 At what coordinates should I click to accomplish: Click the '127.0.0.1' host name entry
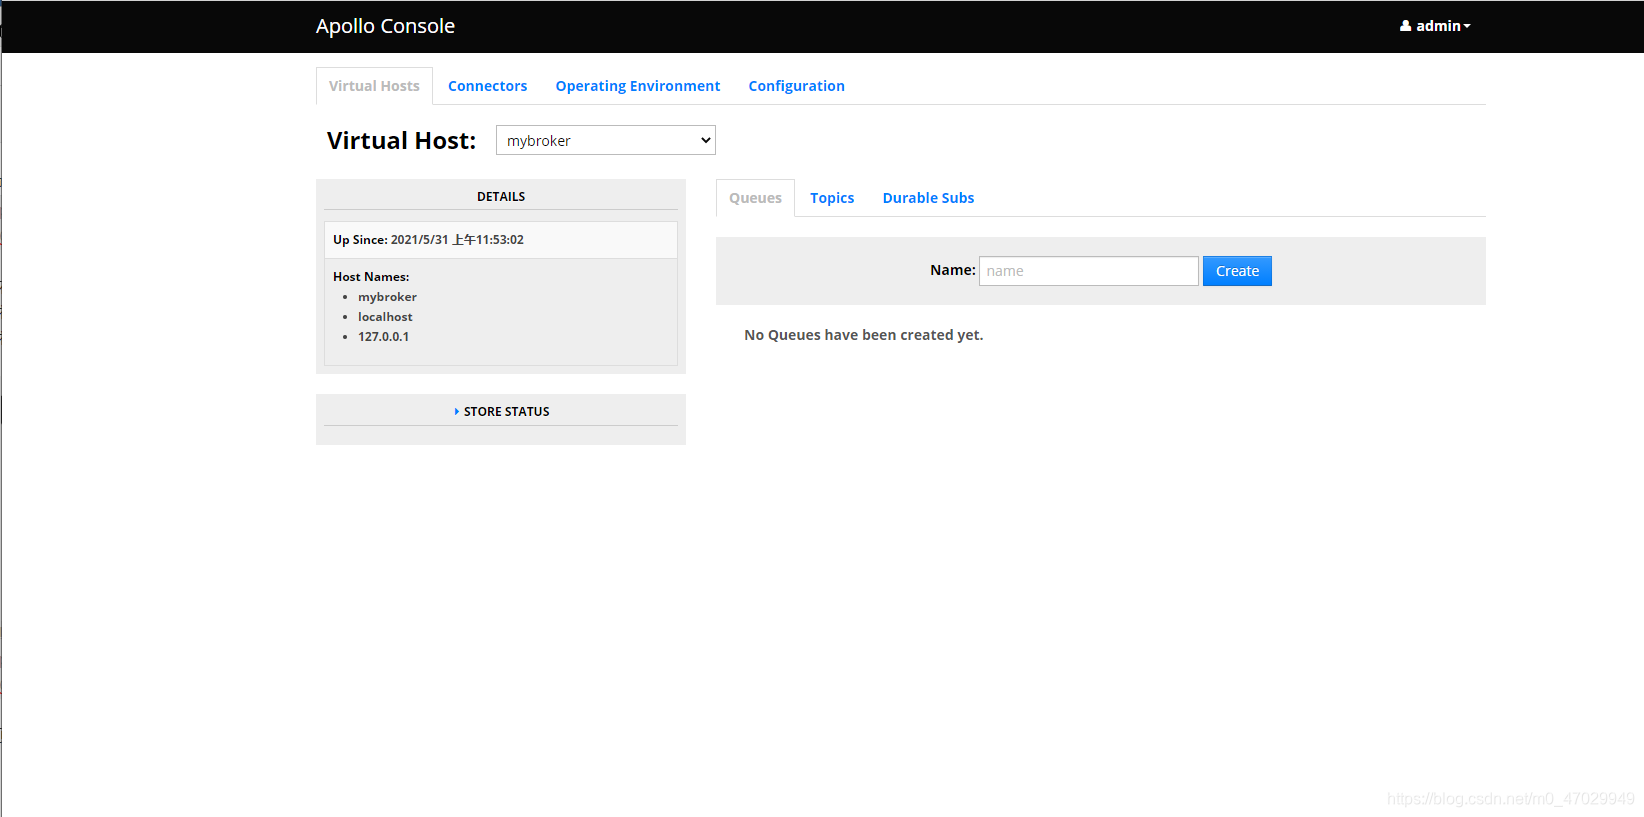pyautogui.click(x=383, y=337)
